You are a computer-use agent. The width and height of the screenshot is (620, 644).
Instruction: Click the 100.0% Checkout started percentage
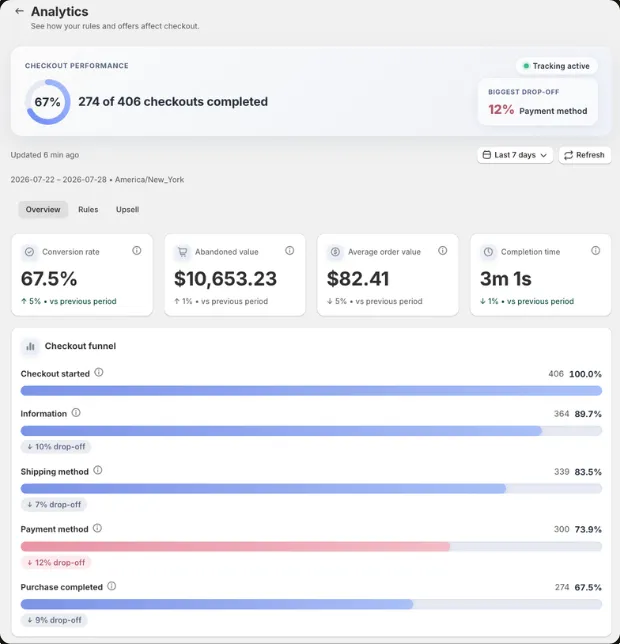[x=585, y=374]
